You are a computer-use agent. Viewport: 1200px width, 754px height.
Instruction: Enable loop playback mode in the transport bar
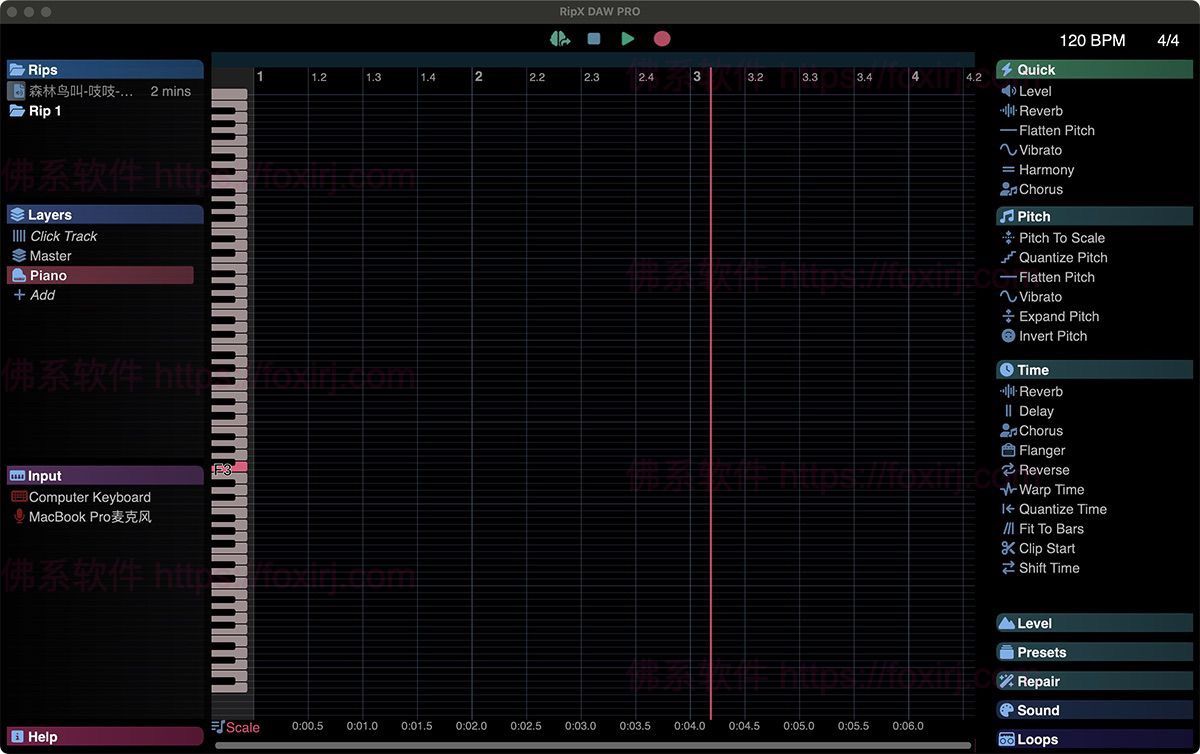coord(560,37)
